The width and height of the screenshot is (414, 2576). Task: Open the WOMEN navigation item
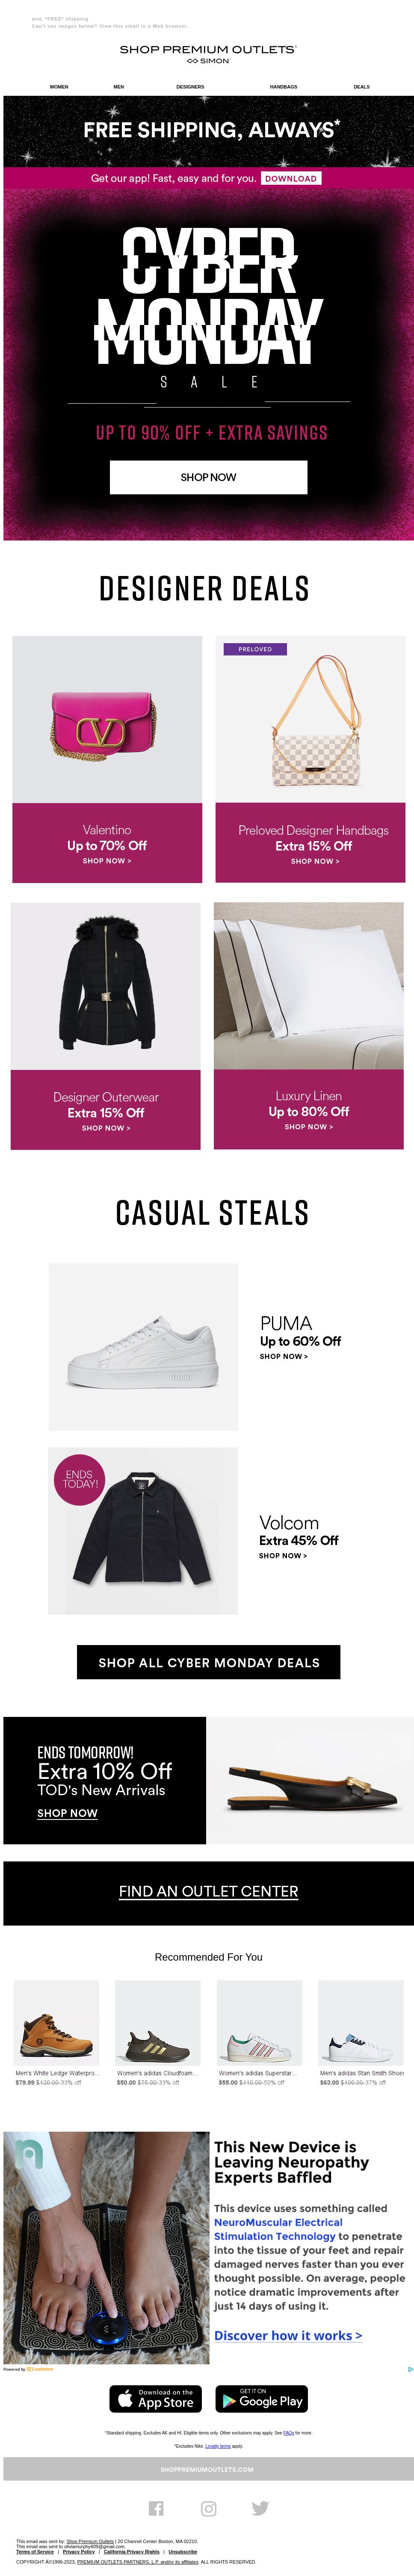point(59,87)
